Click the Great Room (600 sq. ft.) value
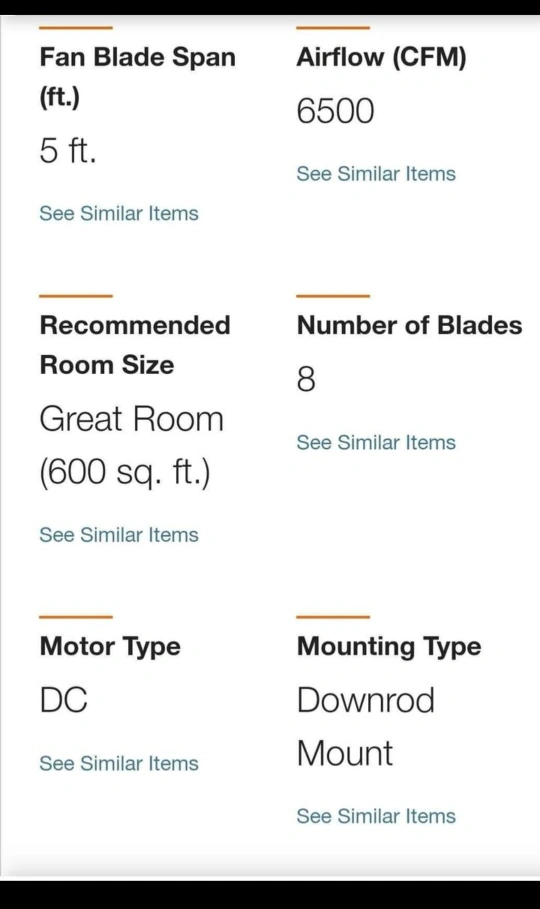The image size is (540, 909). click(131, 446)
